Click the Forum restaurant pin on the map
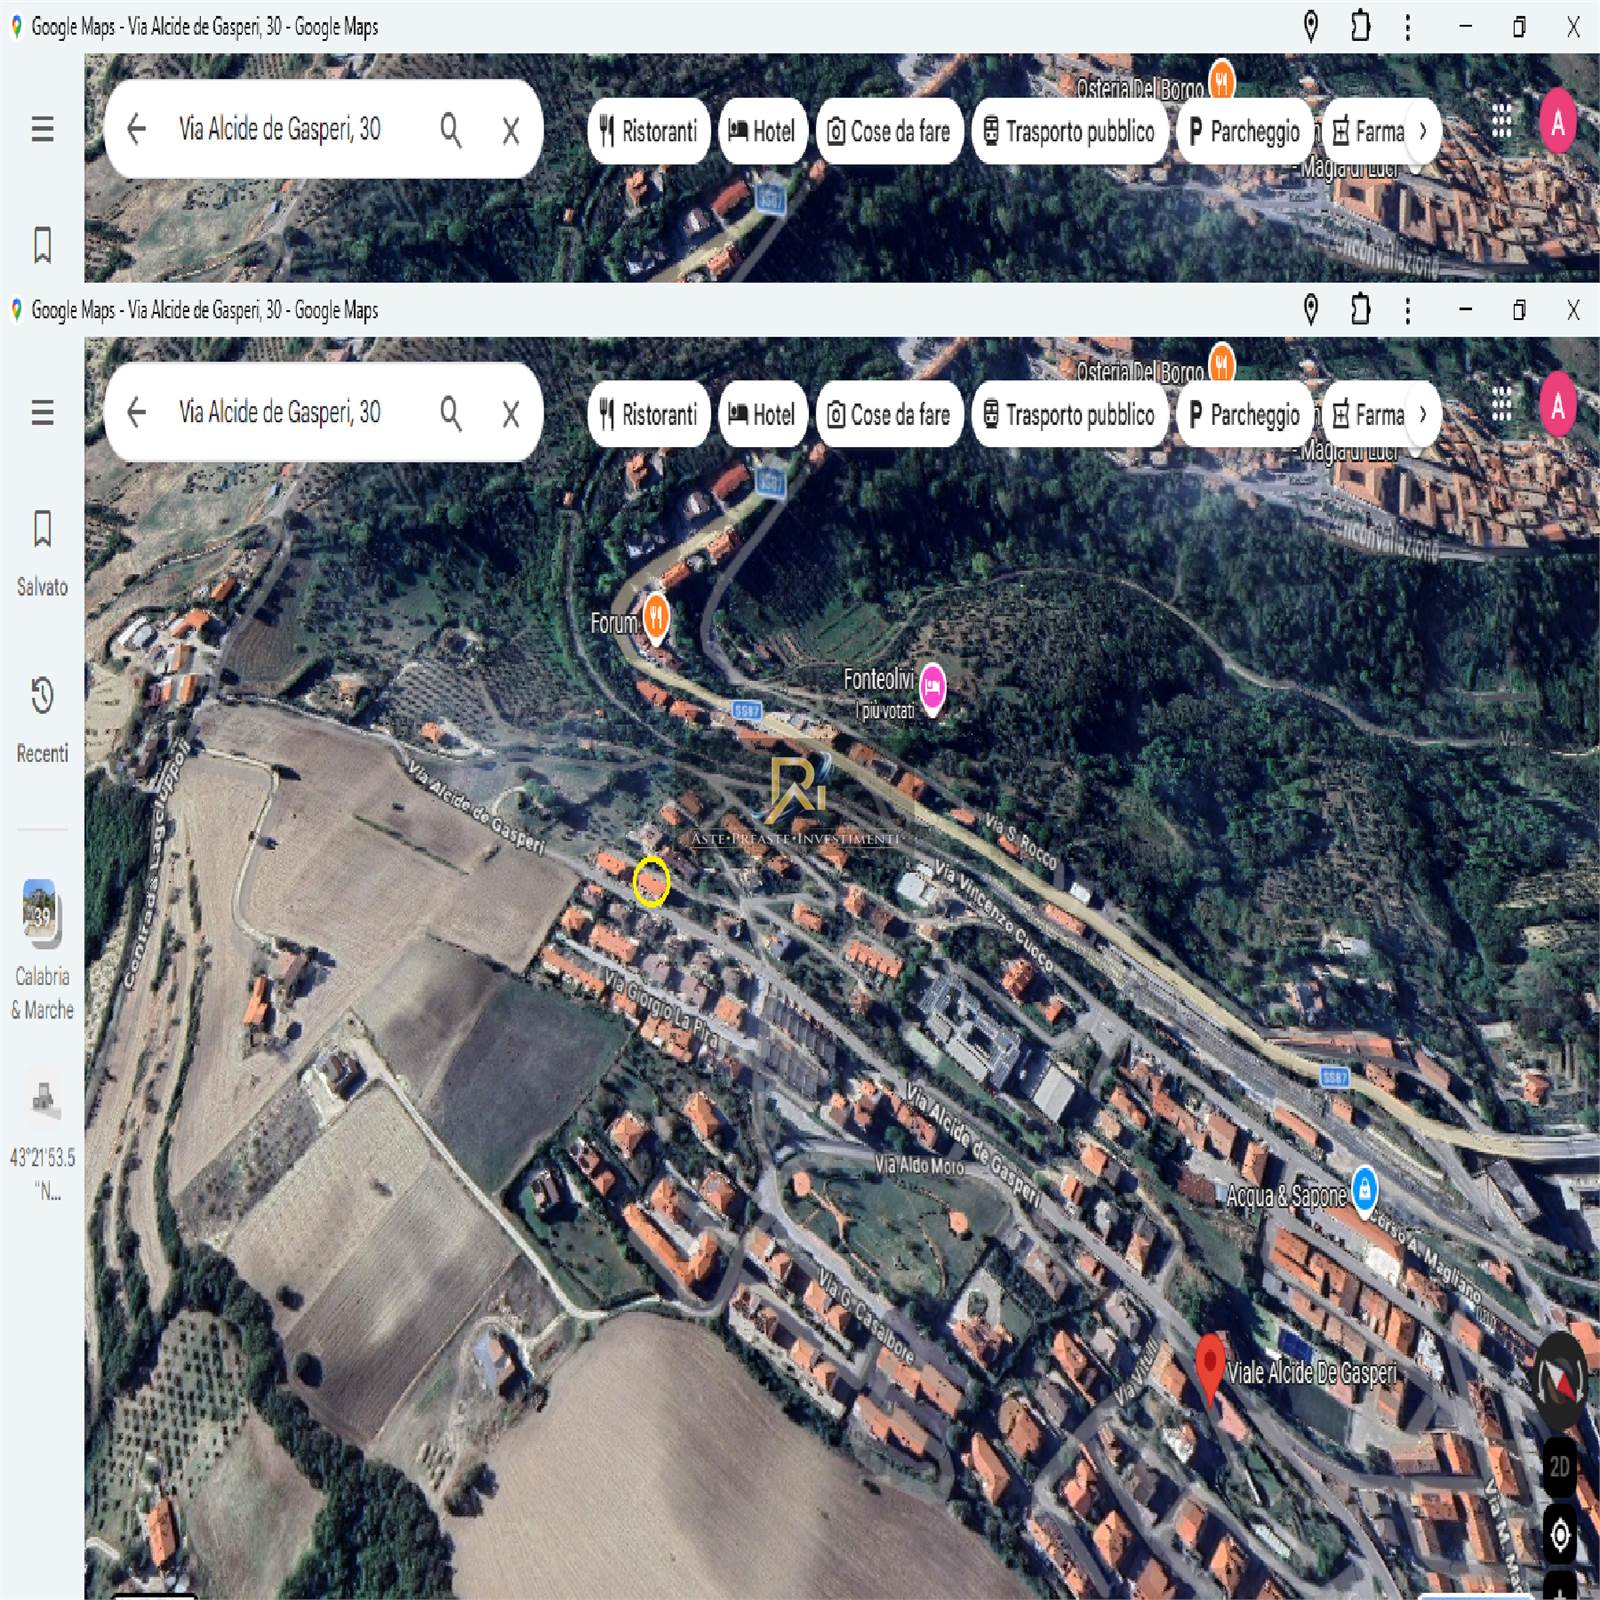1600x1600 pixels. coord(655,616)
